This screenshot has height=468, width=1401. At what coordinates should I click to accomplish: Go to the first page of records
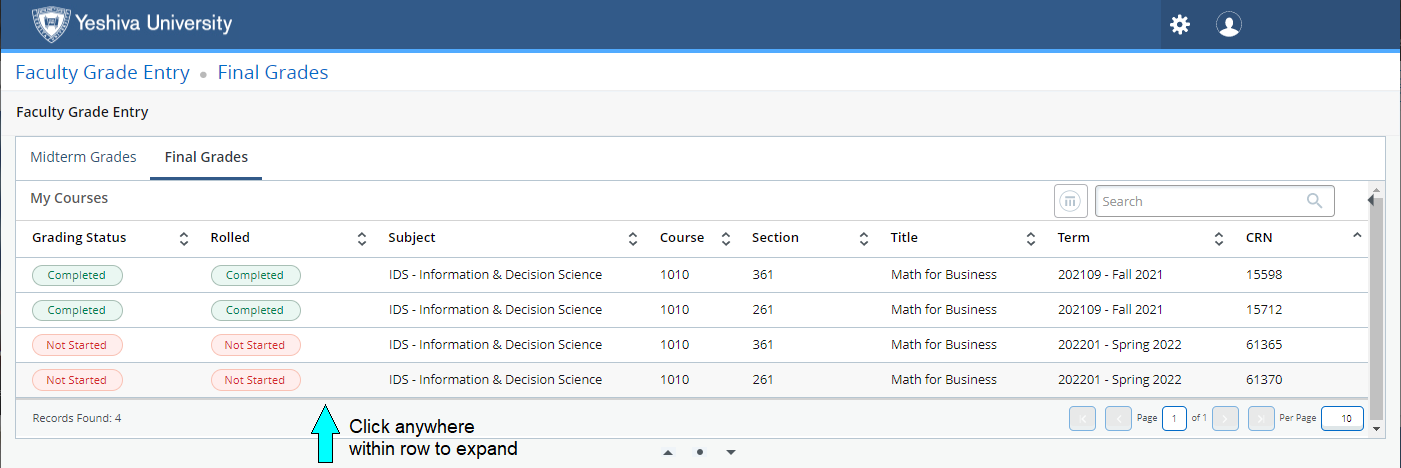[1082, 418]
